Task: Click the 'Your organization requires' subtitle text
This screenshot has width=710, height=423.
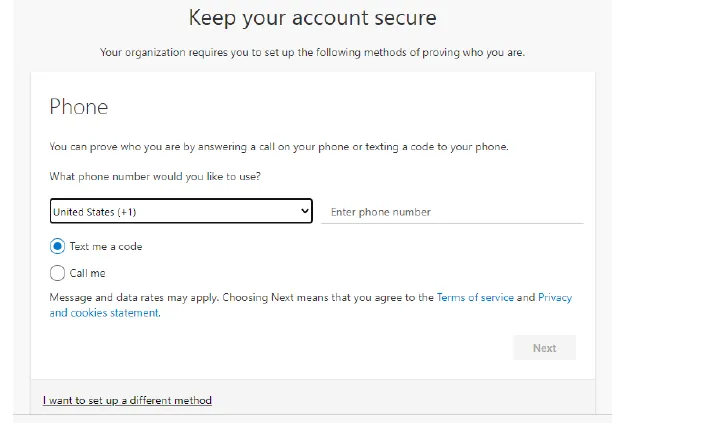Action: coord(312,52)
